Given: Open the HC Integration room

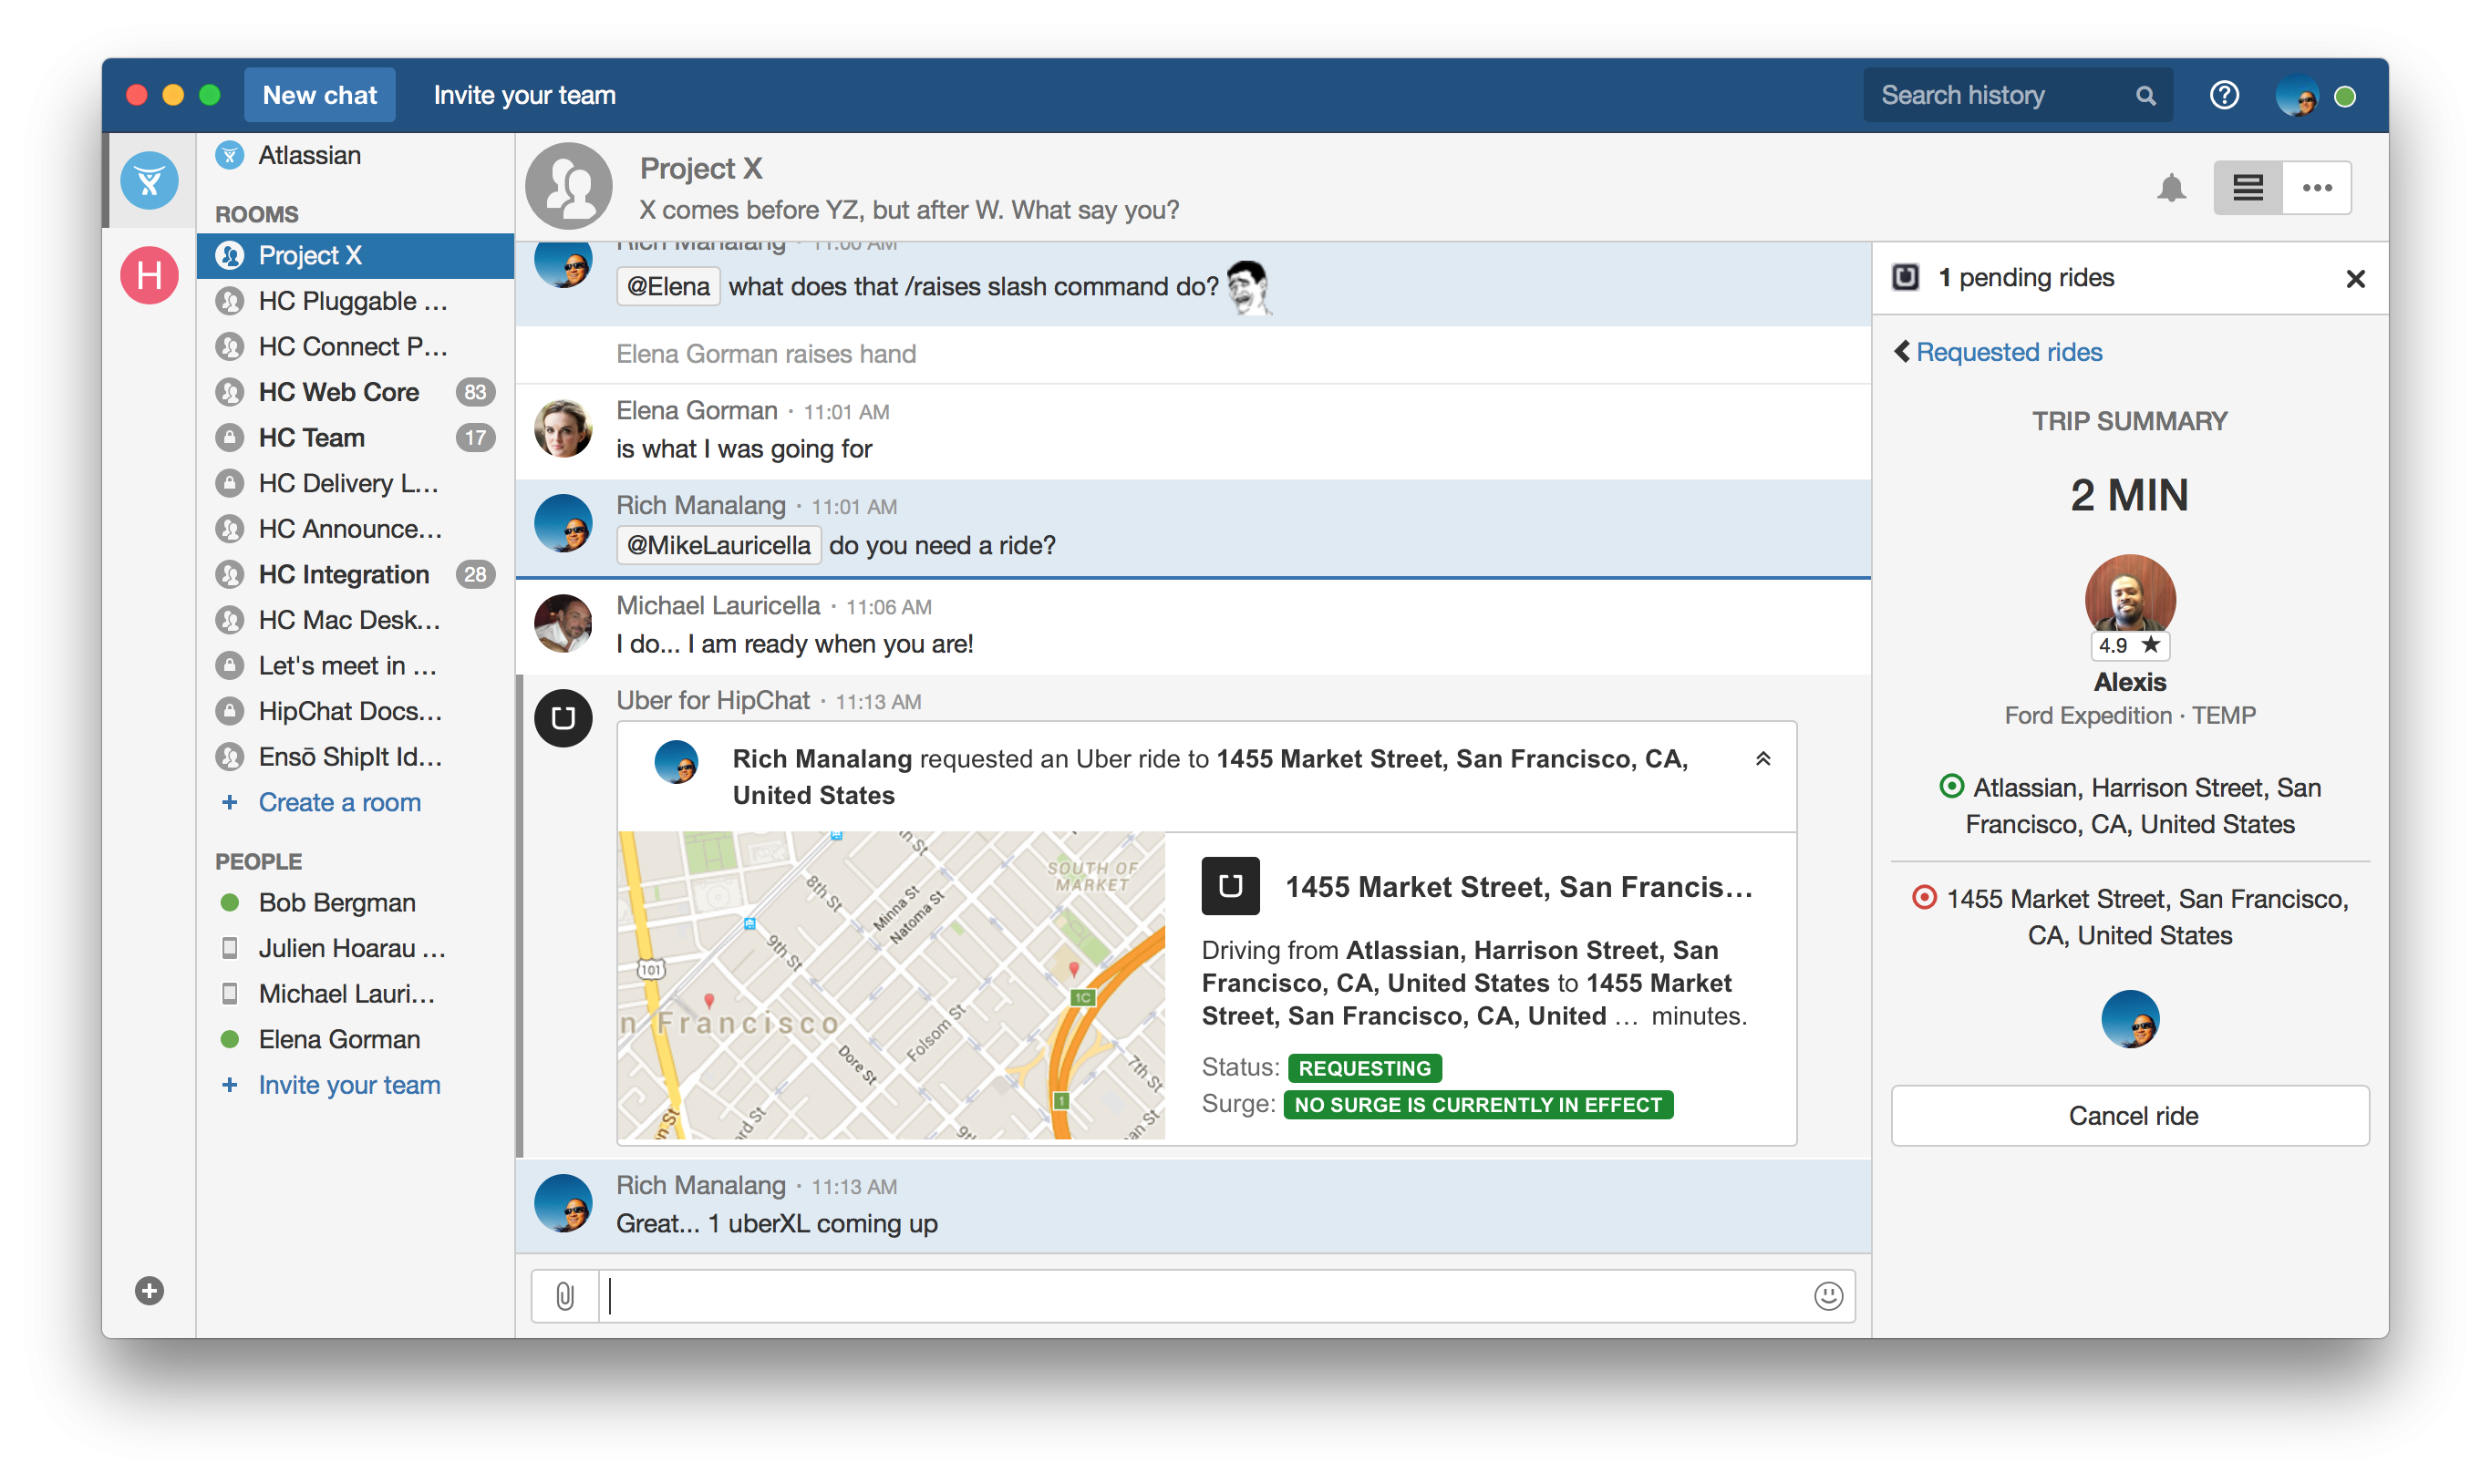Looking at the screenshot, I should (356, 575).
